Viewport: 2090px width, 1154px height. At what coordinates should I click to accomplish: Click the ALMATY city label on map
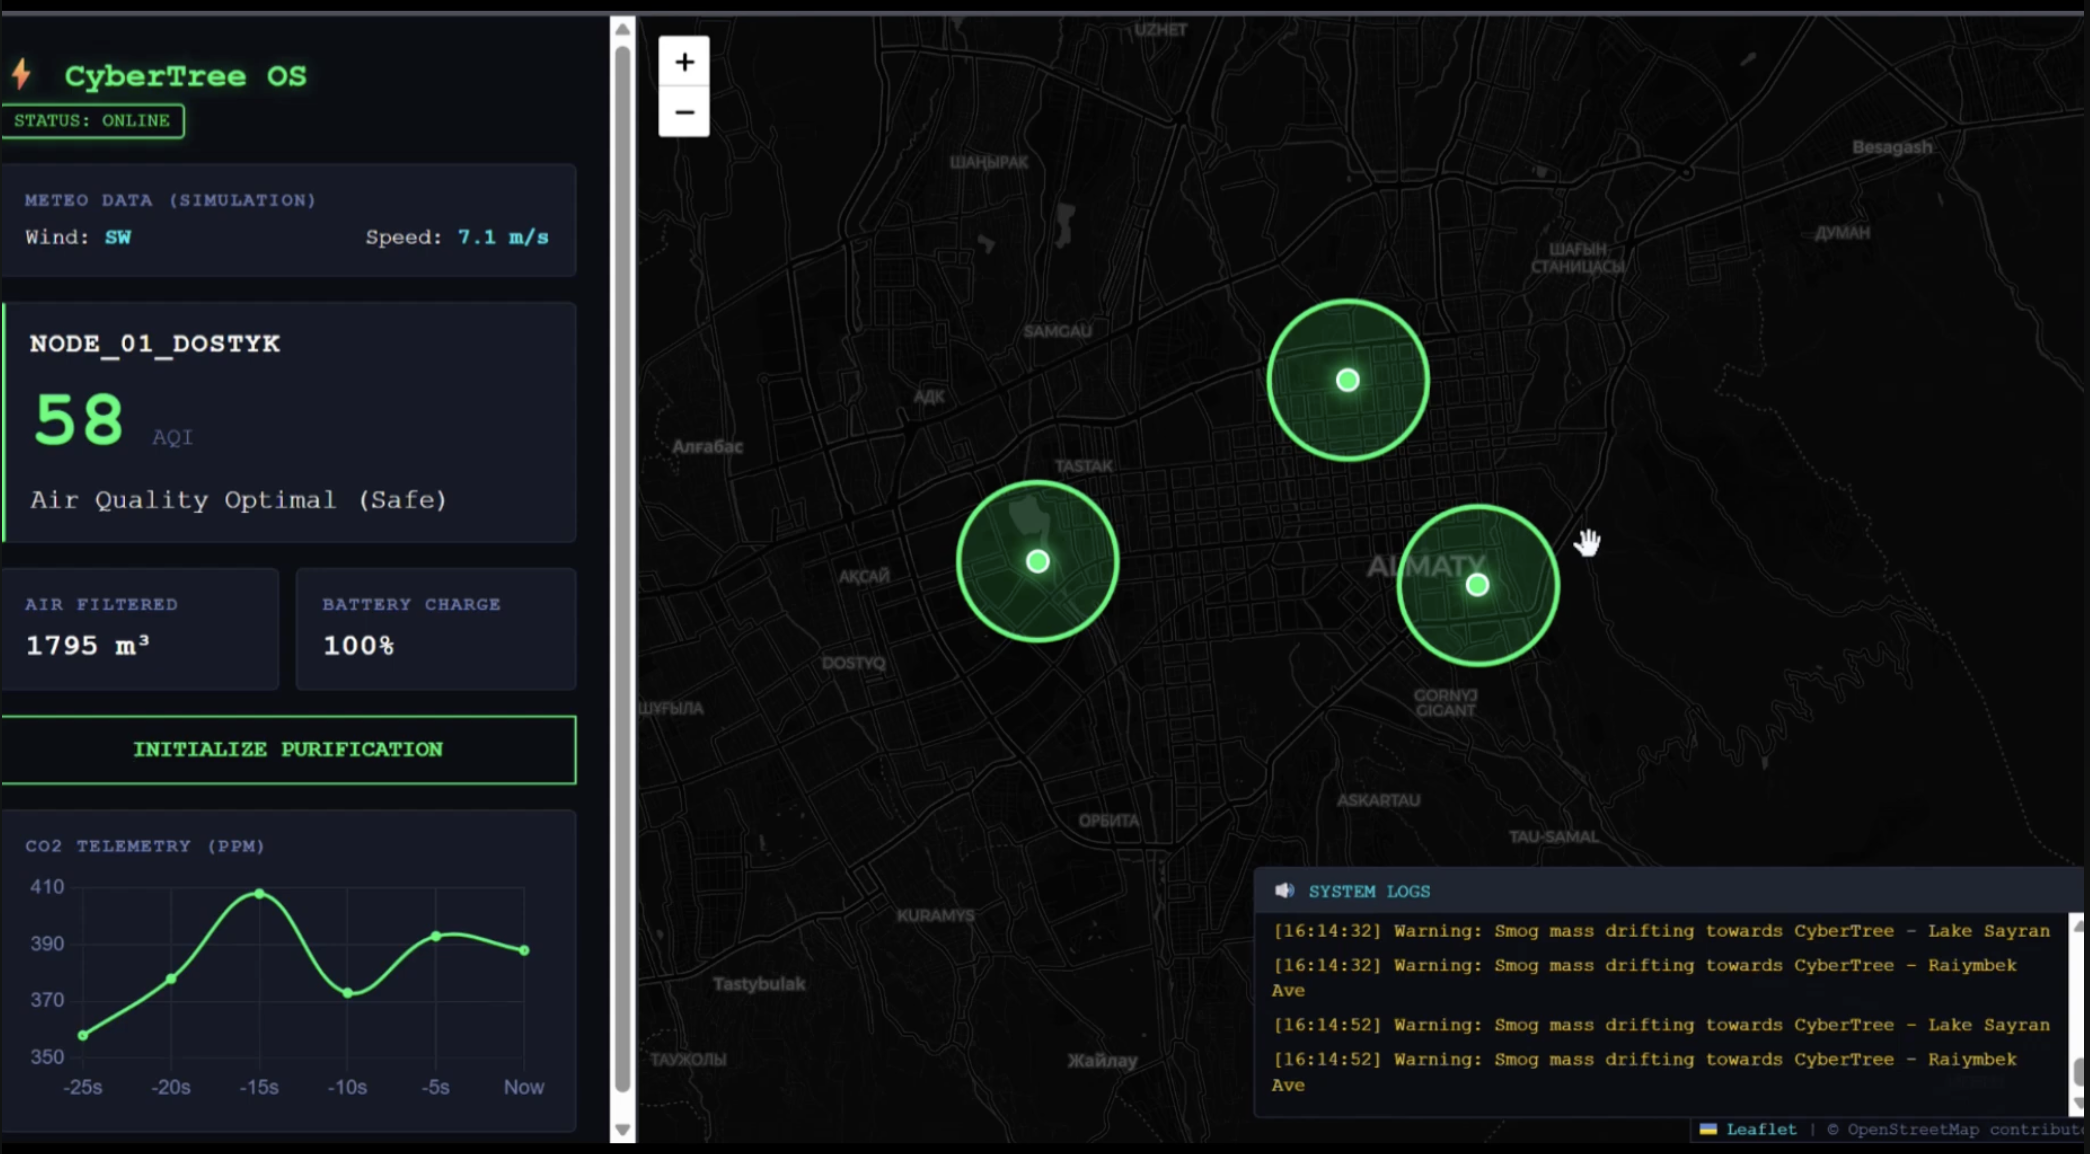(1427, 567)
